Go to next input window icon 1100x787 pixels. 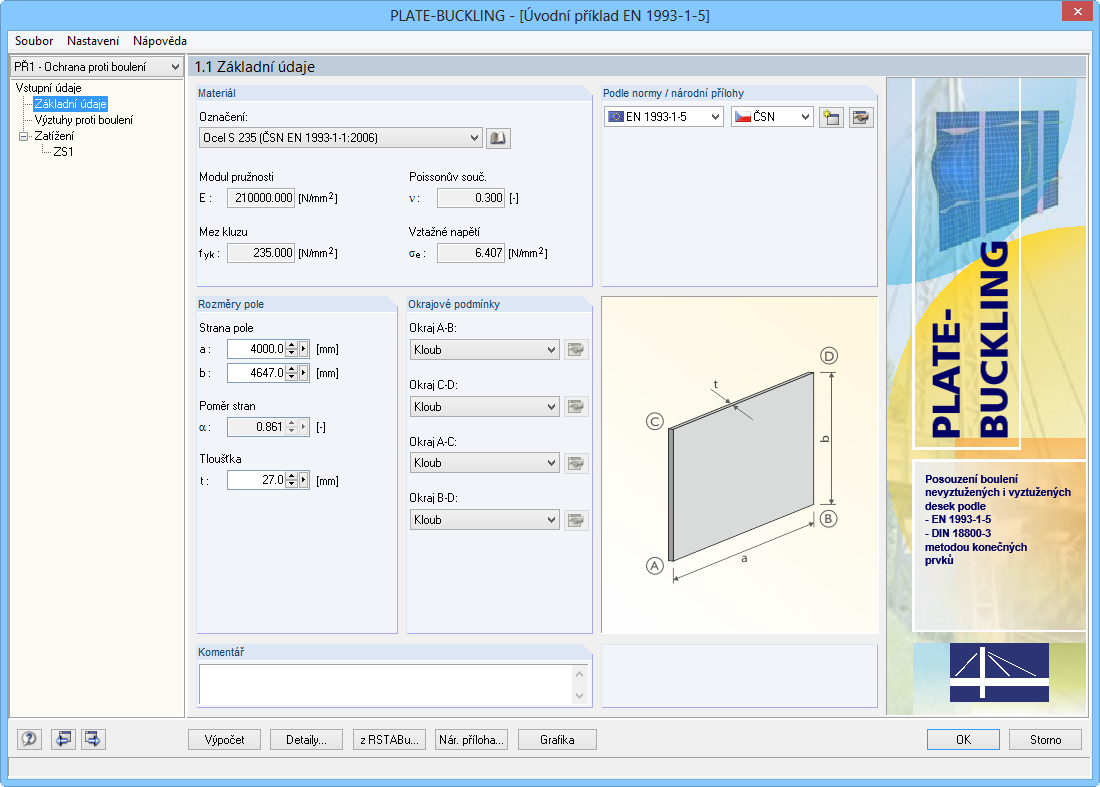click(93, 739)
